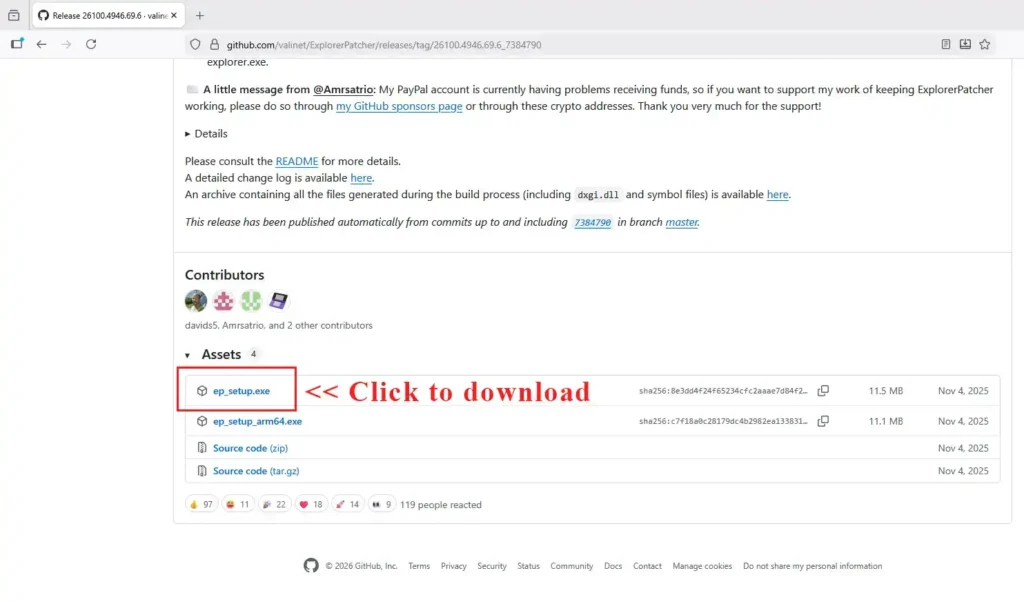Image resolution: width=1024 pixels, height=602 pixels.
Task: Download ep_setup.exe
Action: pos(241,391)
